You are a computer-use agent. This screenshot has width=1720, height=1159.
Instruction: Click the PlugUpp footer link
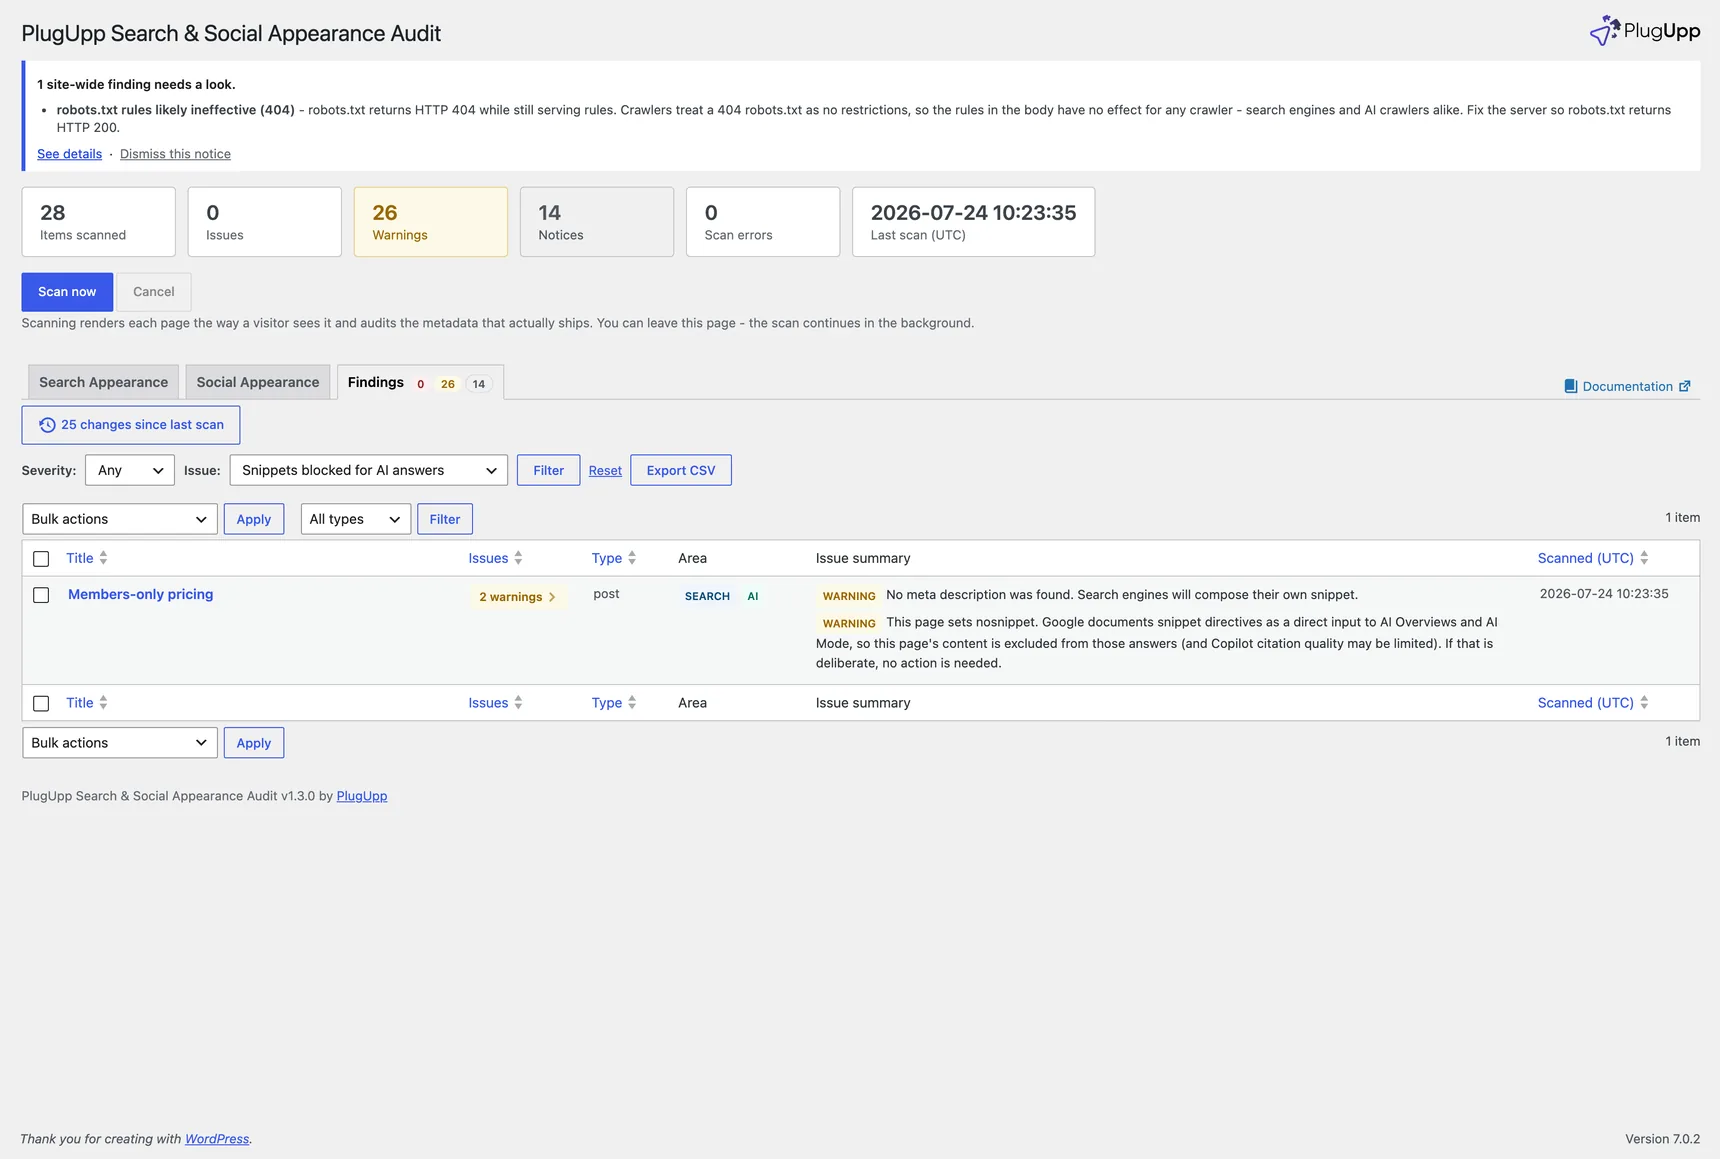(x=362, y=796)
